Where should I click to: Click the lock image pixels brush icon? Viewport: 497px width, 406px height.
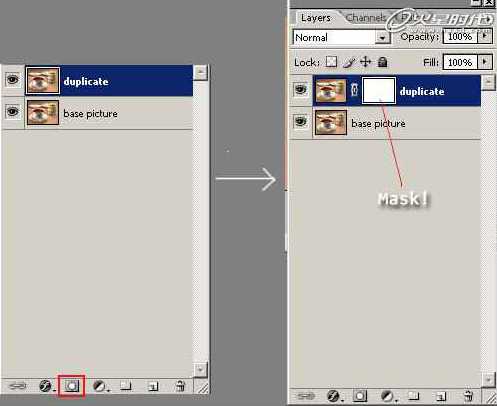coord(349,62)
